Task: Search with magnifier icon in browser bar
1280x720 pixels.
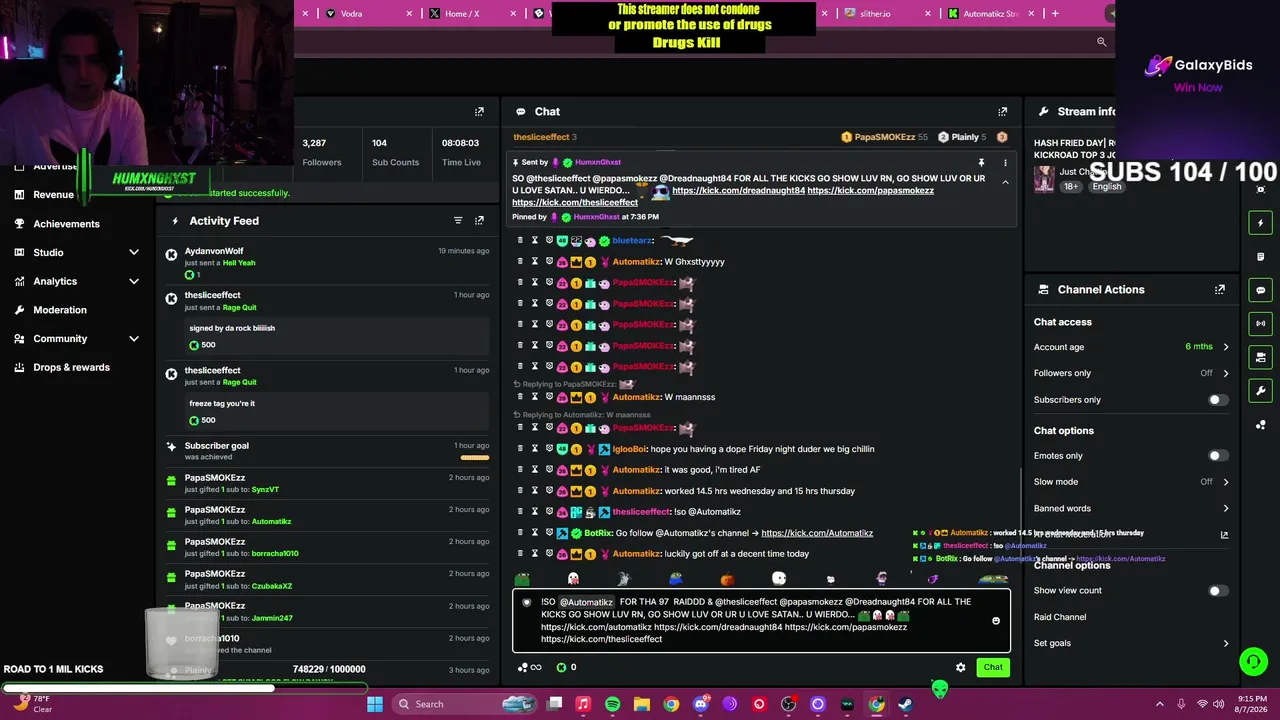Action: pyautogui.click(x=1101, y=42)
